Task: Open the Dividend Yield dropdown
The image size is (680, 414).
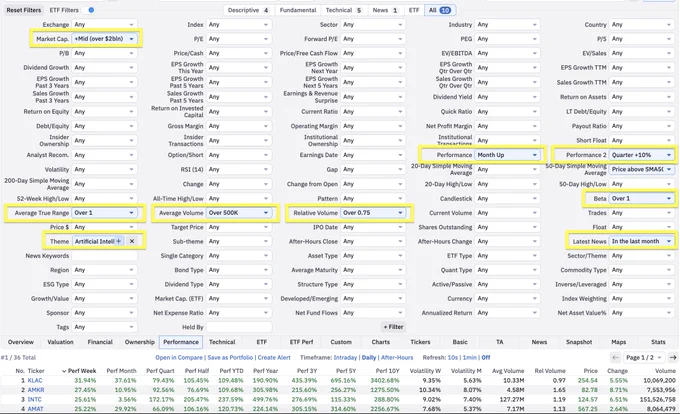Action: [507, 97]
